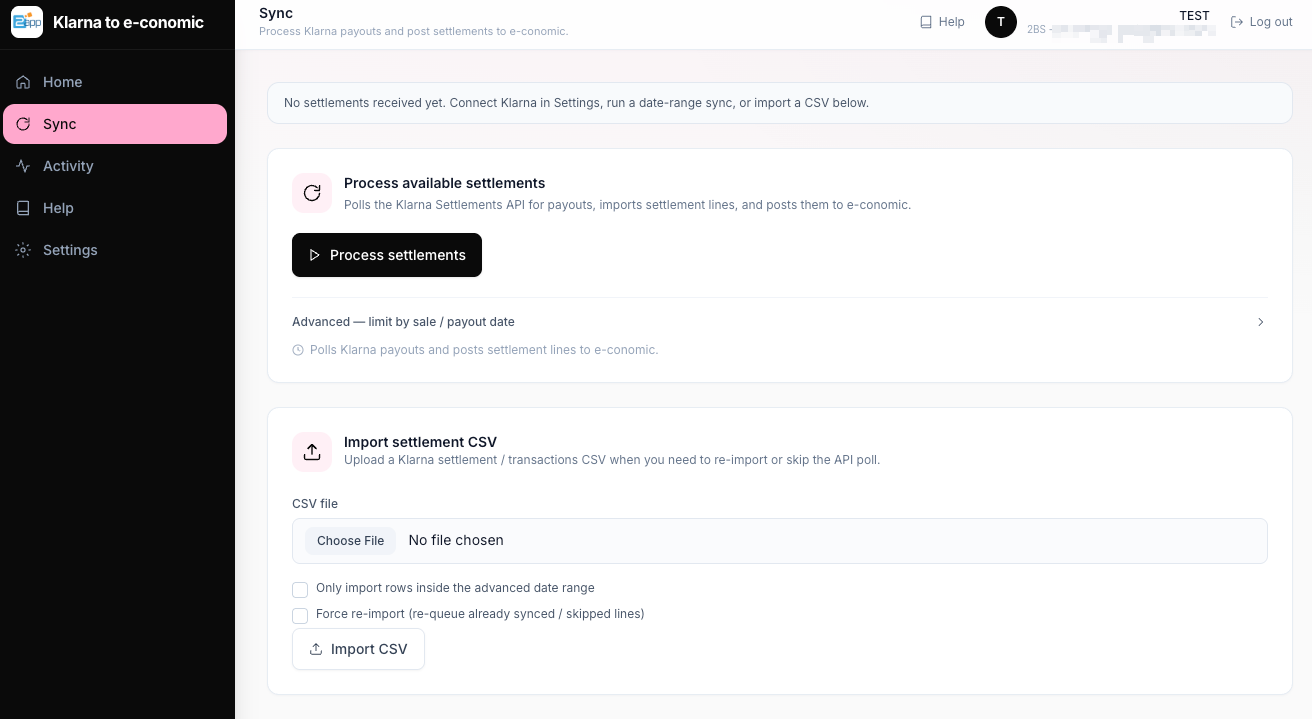Open Help from the sidebar
The width and height of the screenshot is (1312, 719).
115,208
